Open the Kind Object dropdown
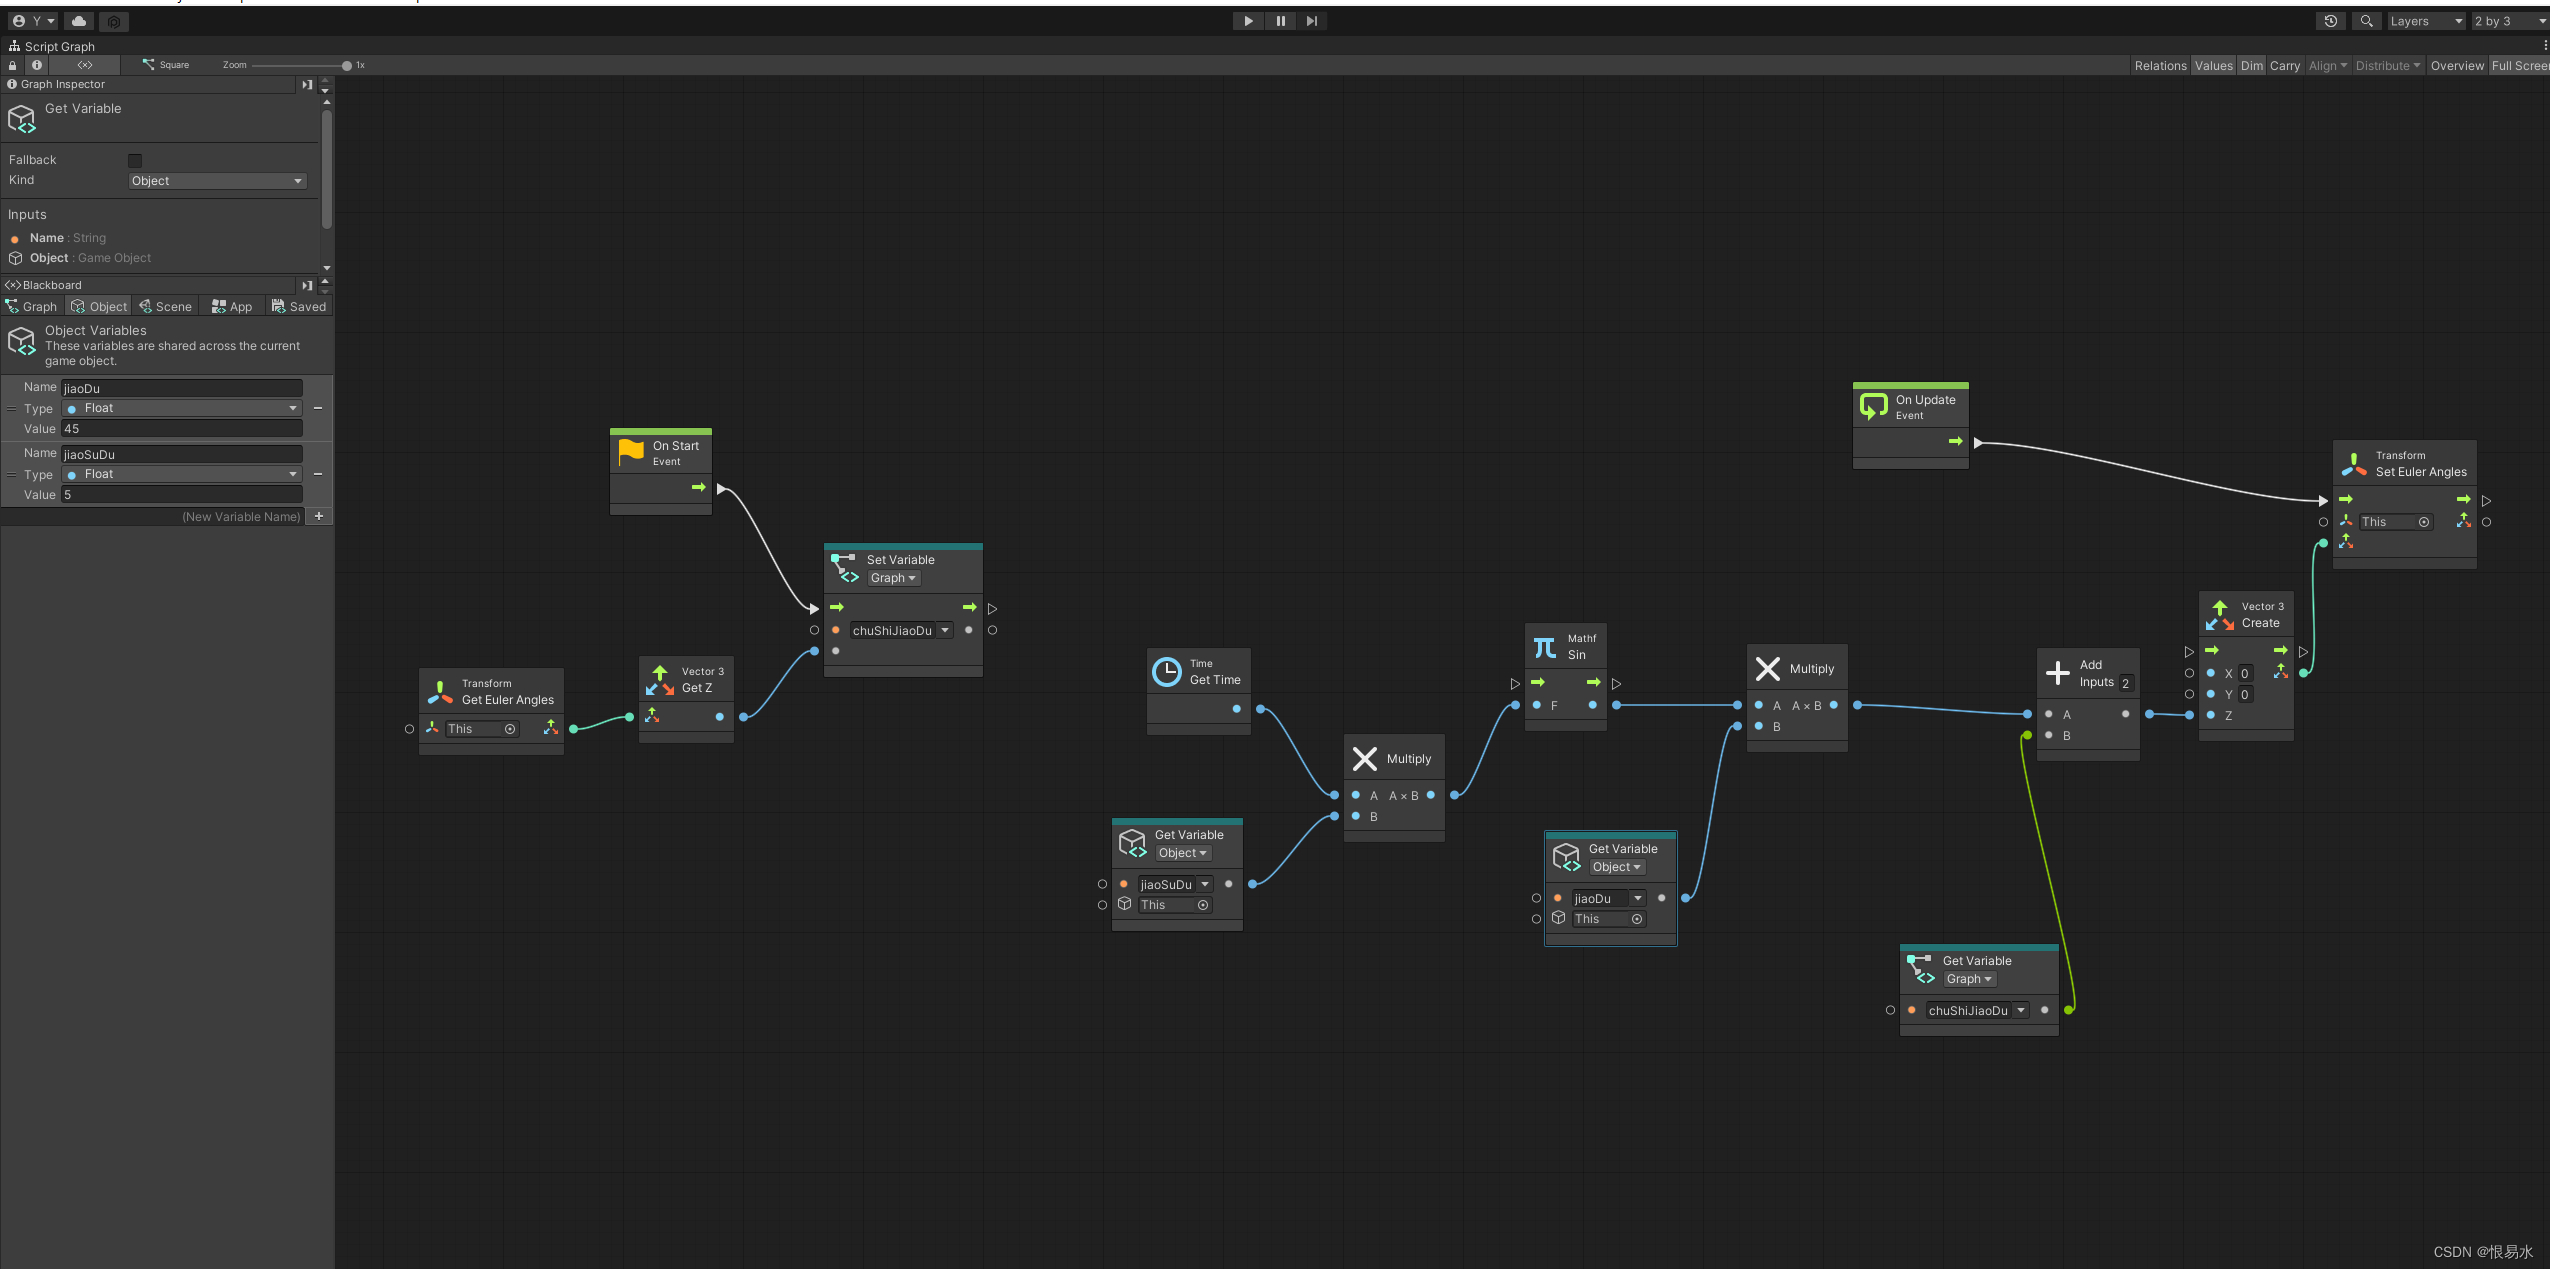 click(x=217, y=181)
